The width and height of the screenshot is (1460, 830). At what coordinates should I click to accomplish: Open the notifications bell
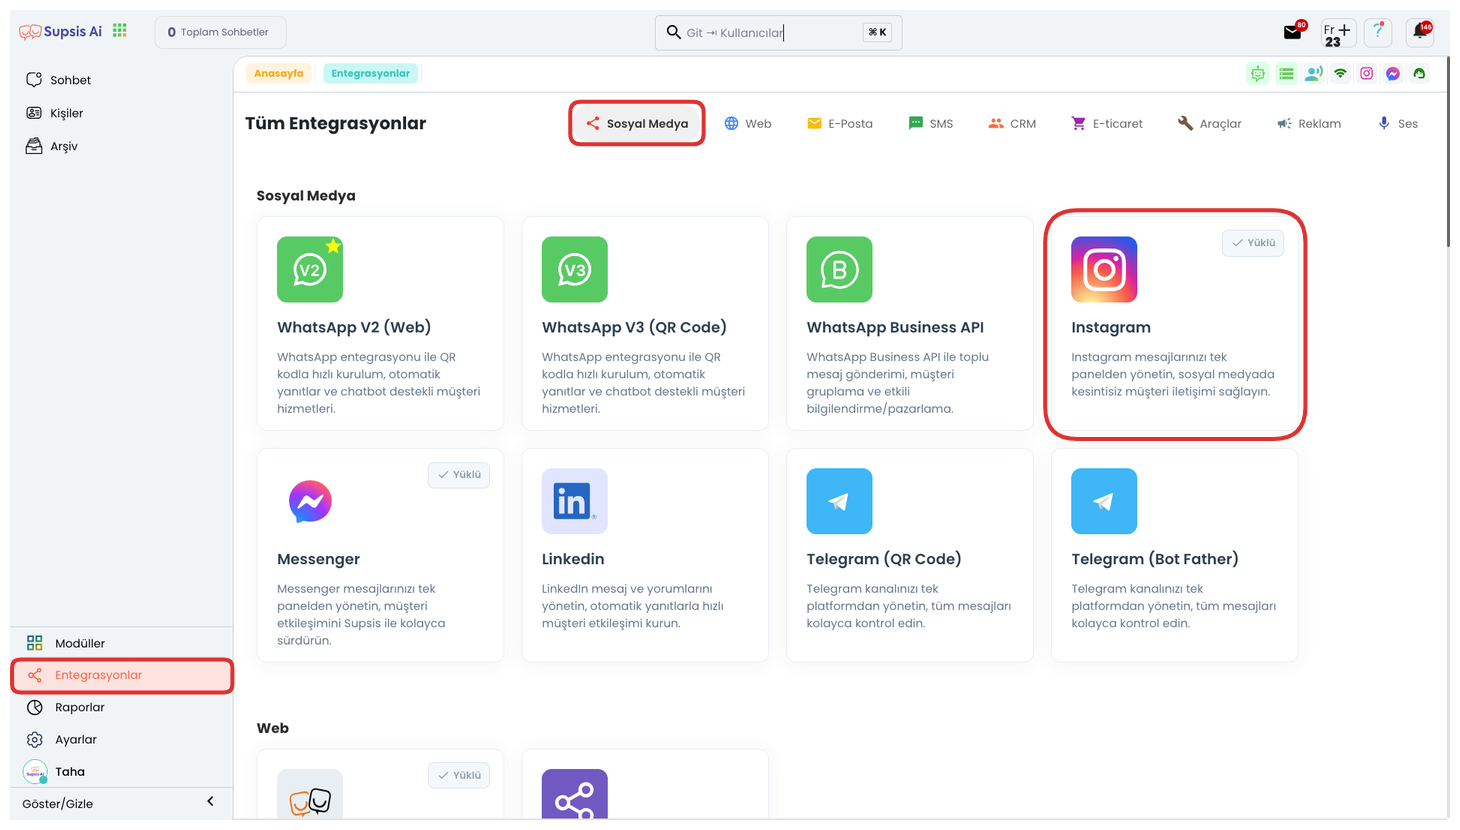pyautogui.click(x=1419, y=32)
